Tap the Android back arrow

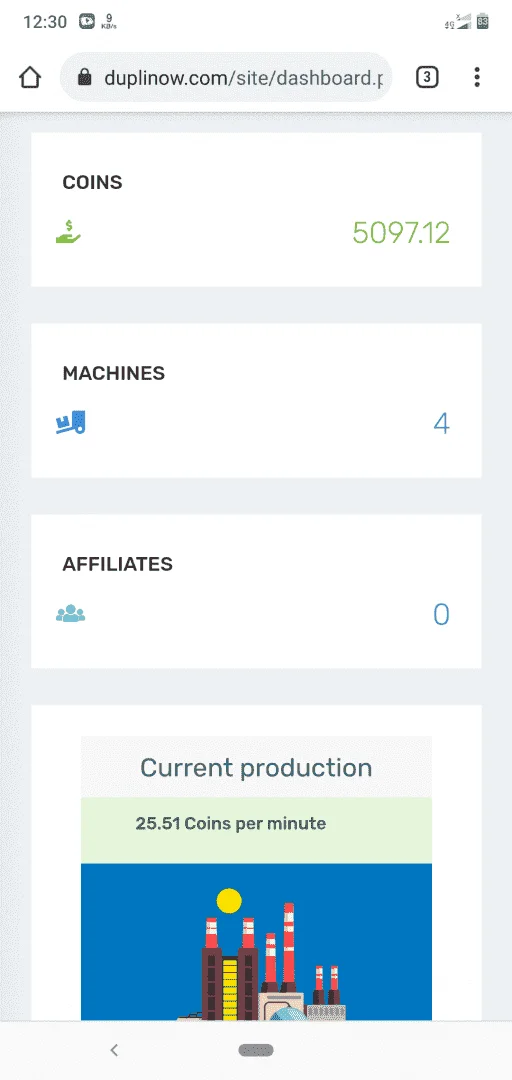[114, 1050]
